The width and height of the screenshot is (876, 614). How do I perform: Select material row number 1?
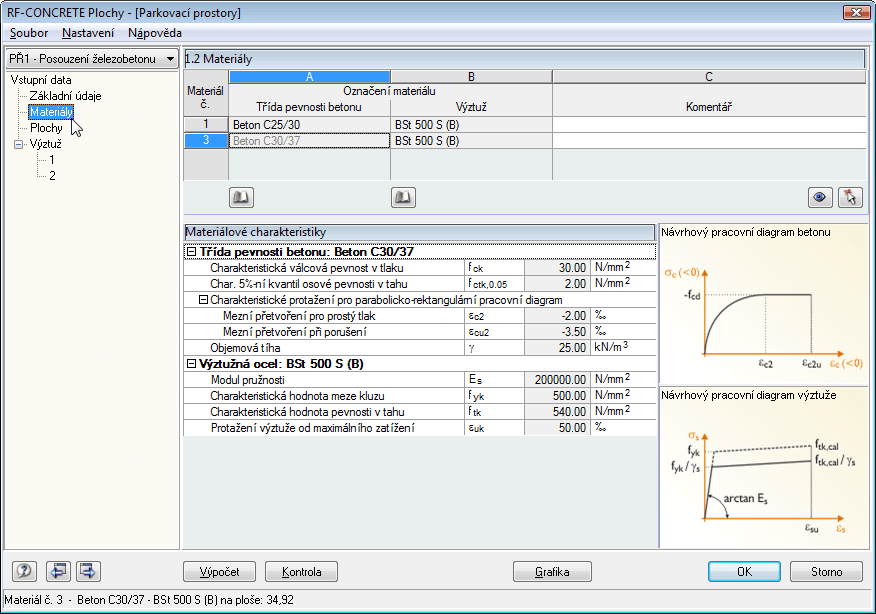coord(206,125)
